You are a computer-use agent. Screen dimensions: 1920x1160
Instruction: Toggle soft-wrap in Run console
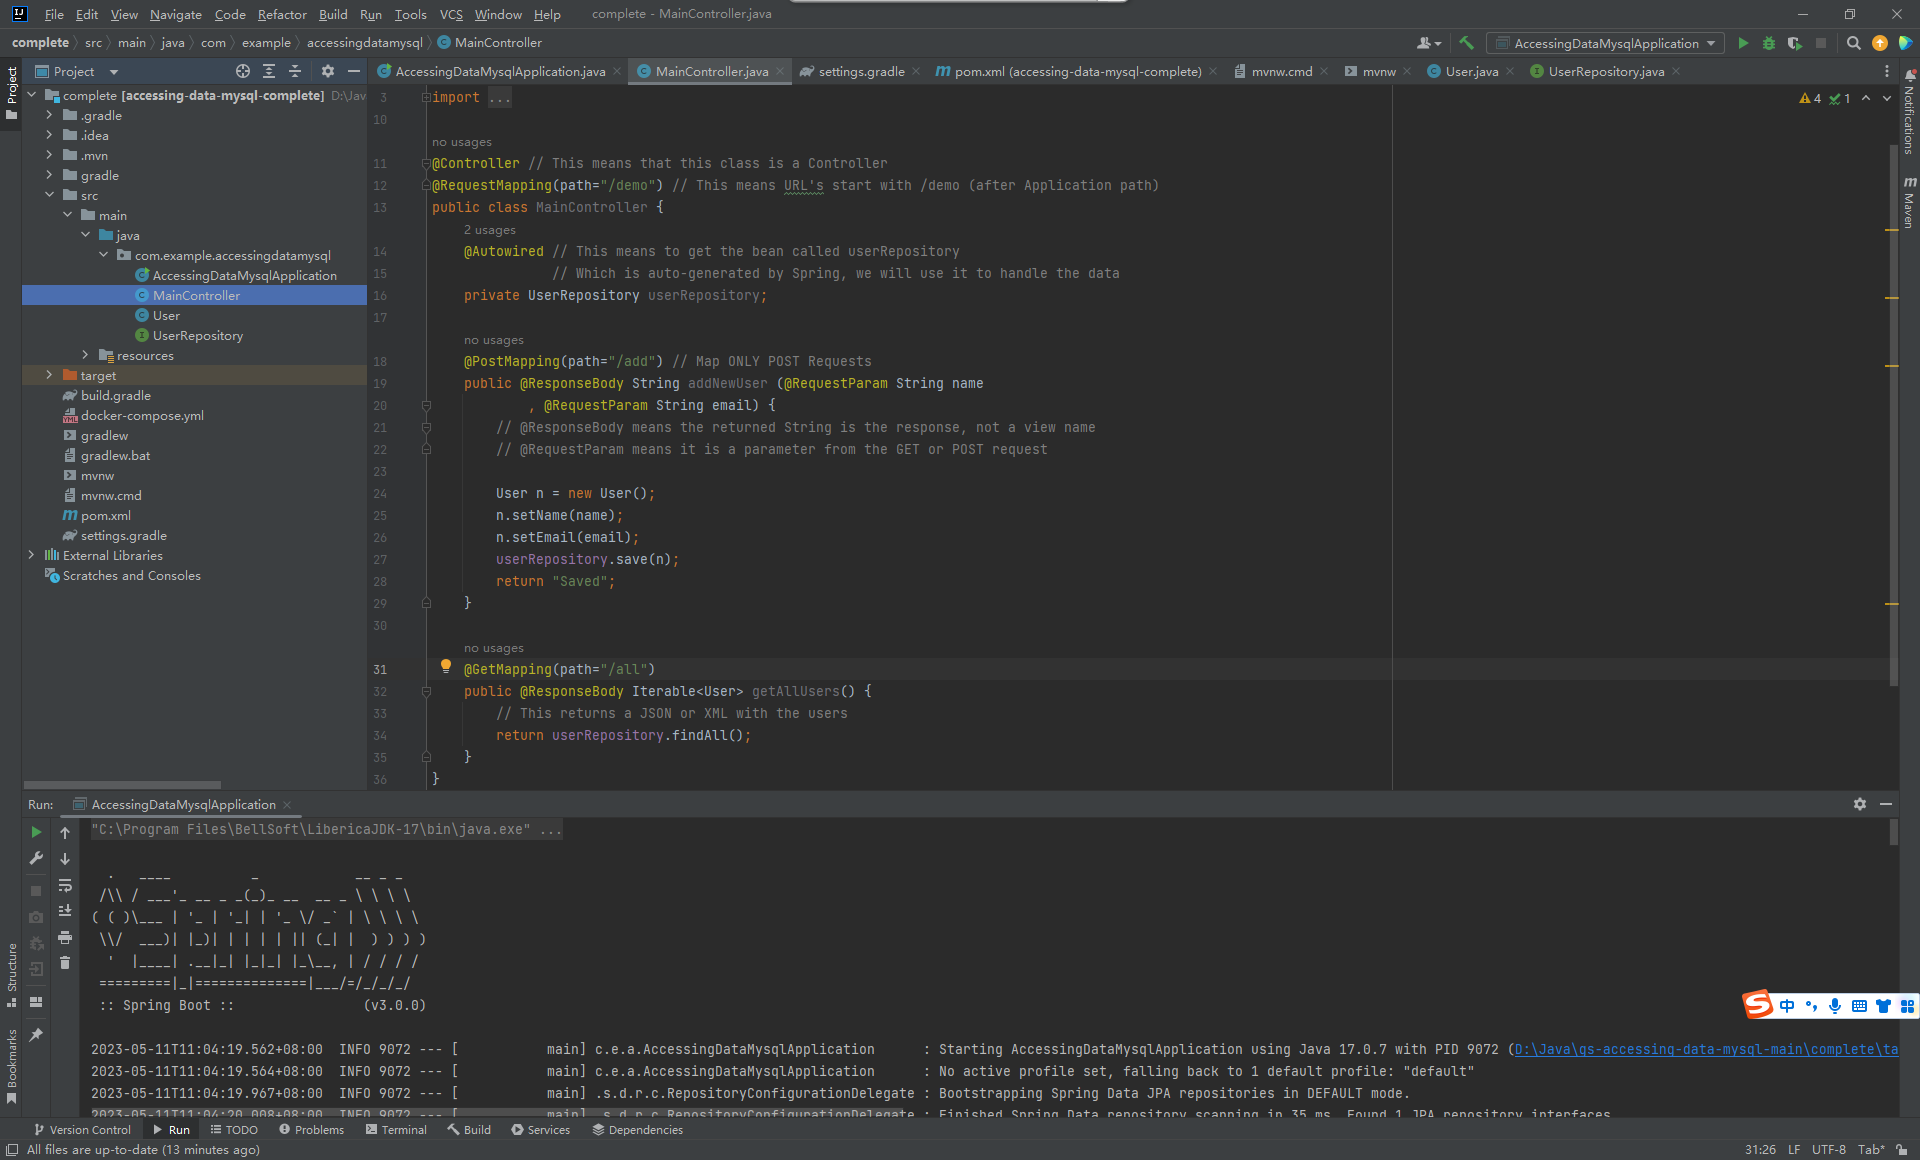[65, 885]
